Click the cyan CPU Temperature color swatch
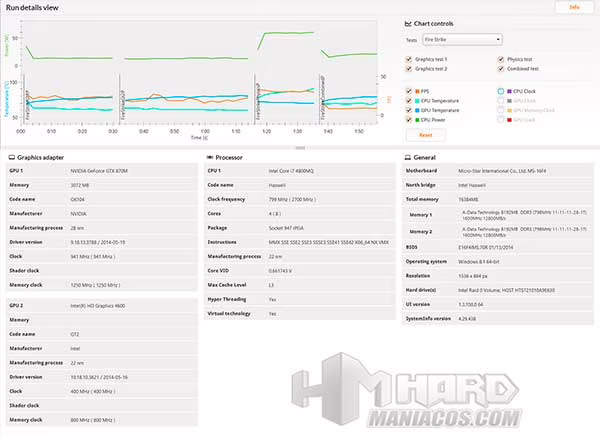 417,101
